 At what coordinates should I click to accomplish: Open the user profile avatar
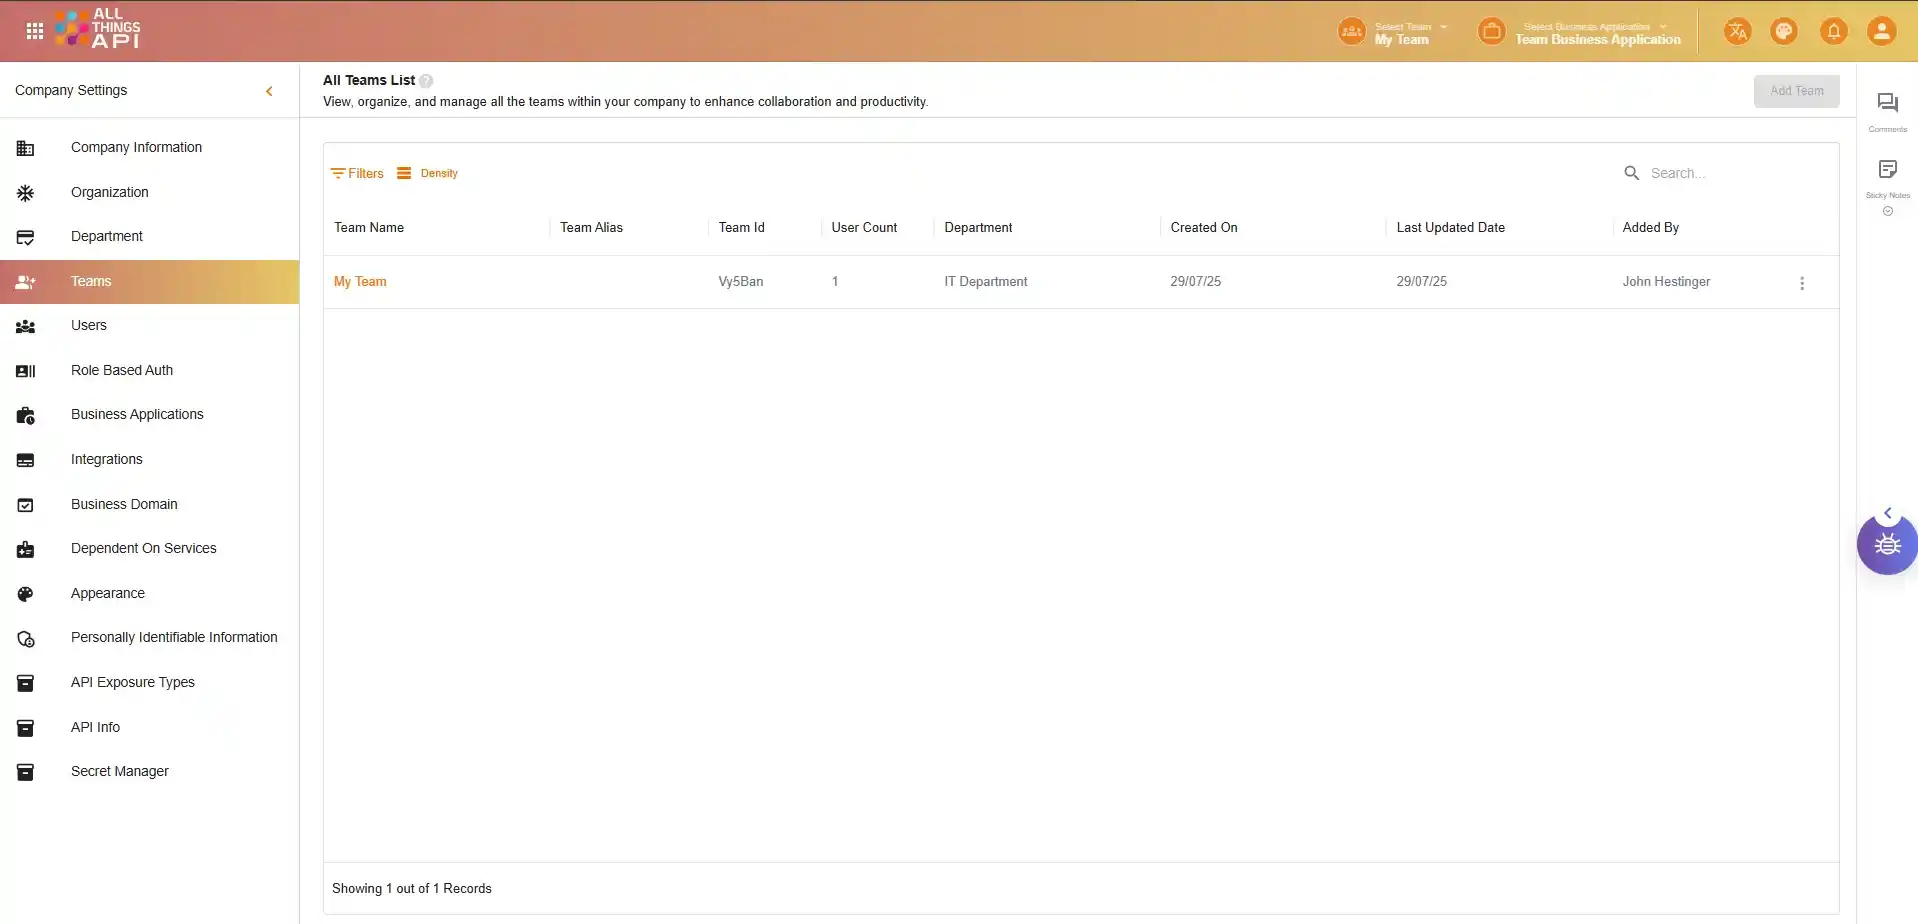[x=1881, y=31]
